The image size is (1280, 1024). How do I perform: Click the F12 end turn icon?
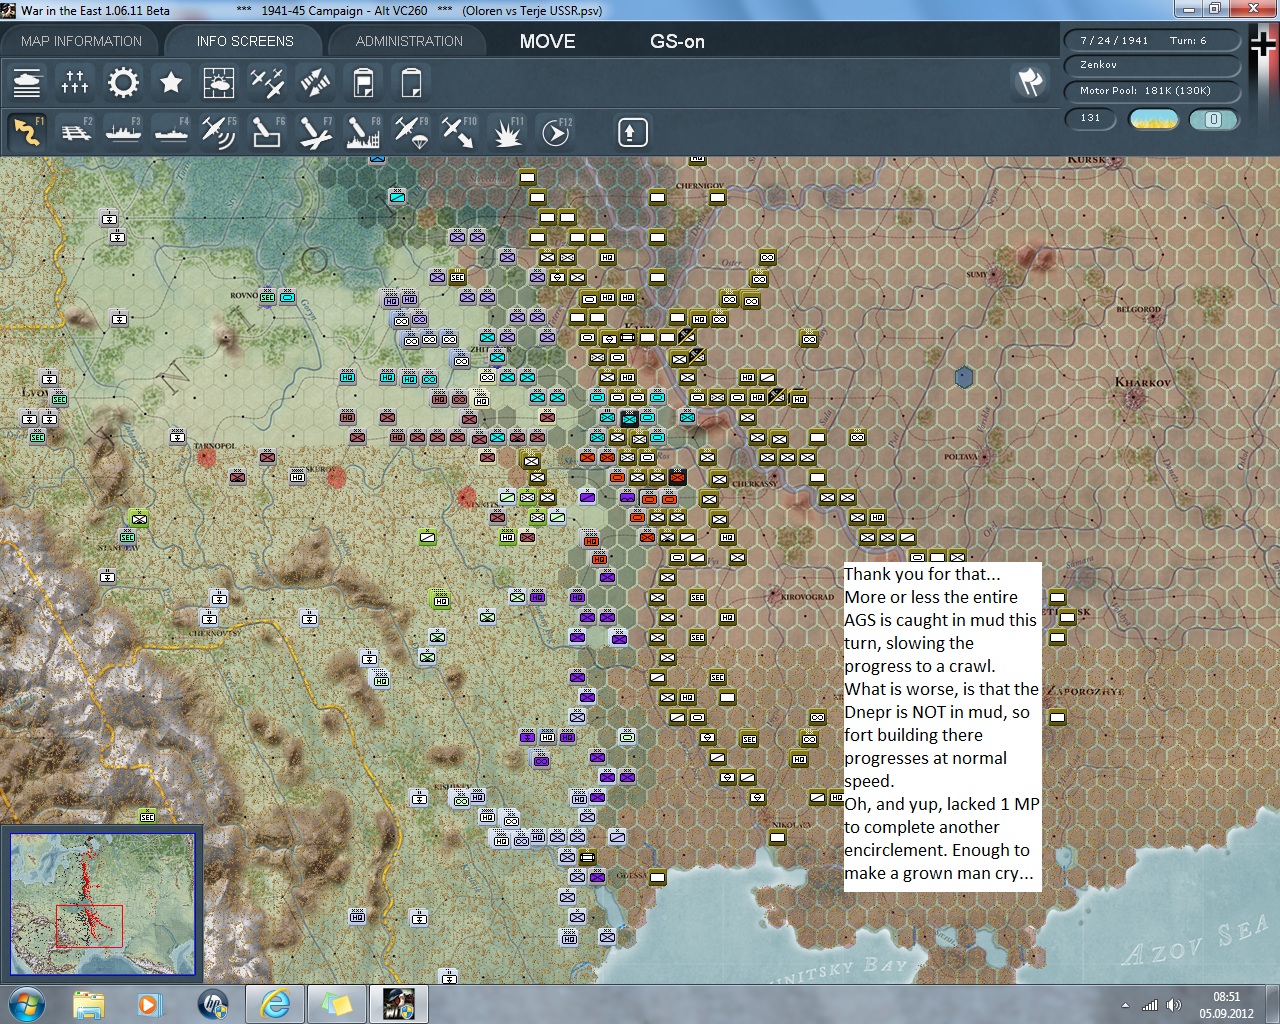pos(556,132)
